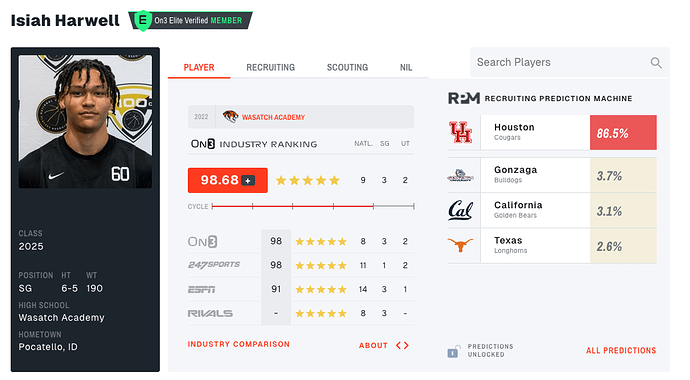This screenshot has width=690, height=380.
Task: Click the Wasatch Academy school link
Action: (x=273, y=117)
